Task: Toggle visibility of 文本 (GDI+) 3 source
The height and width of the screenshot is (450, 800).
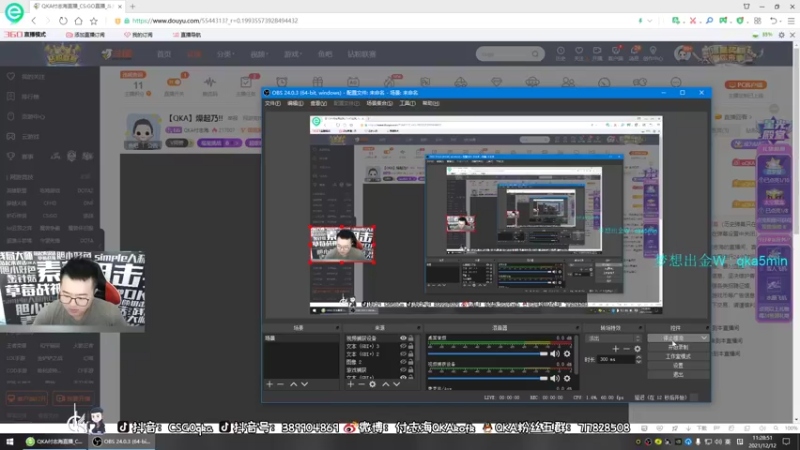Action: (403, 346)
